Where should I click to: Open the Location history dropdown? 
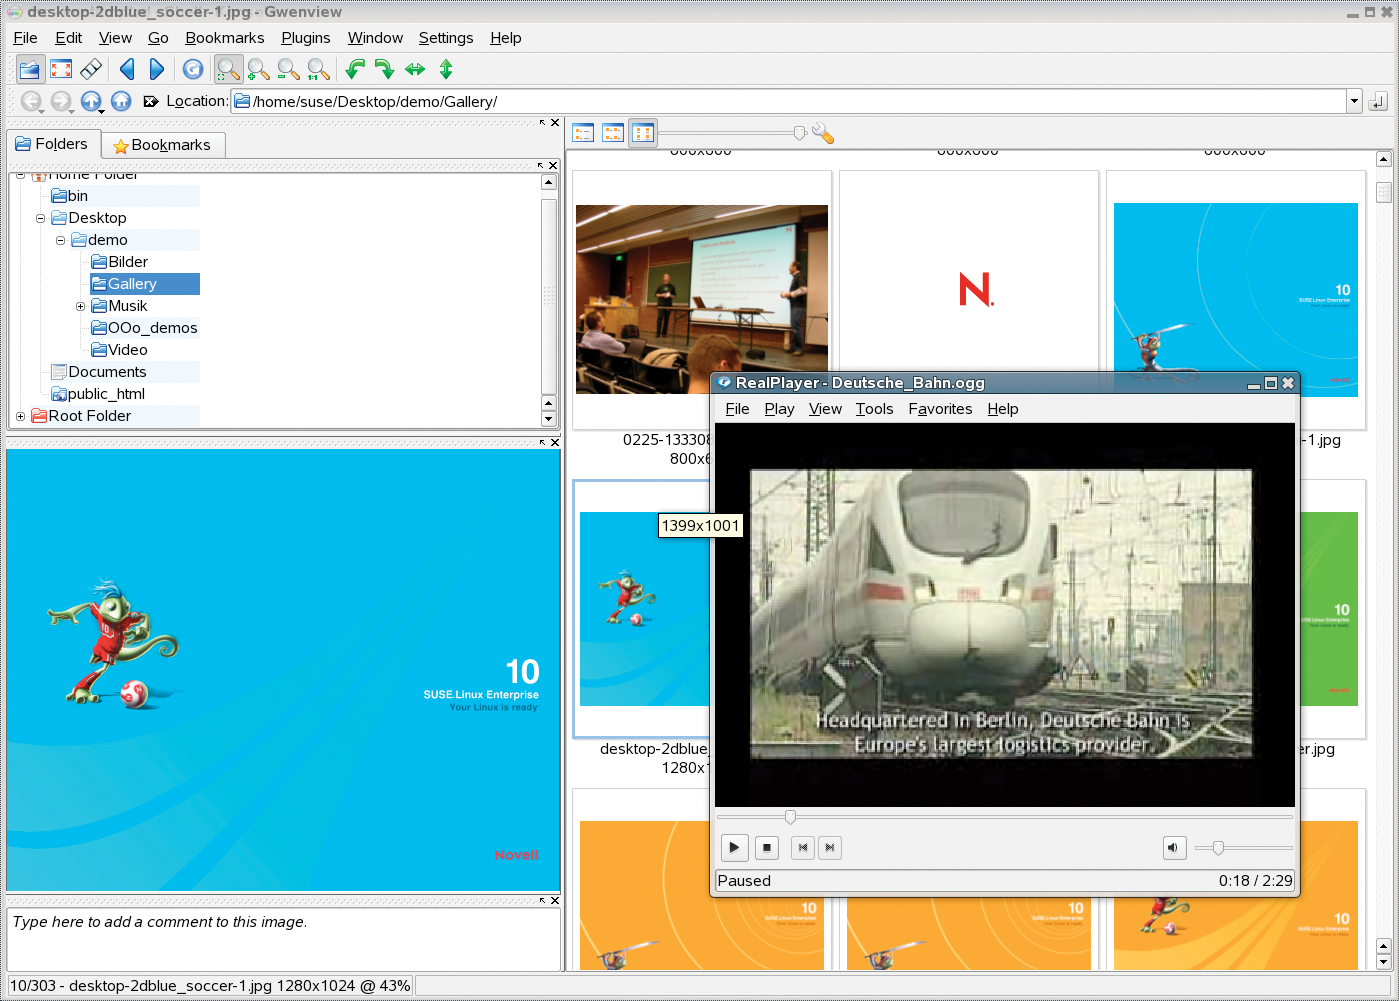(1354, 101)
